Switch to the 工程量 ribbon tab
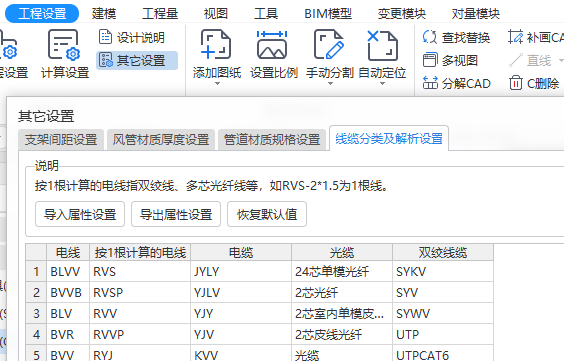Image resolution: width=564 pixels, height=361 pixels. [x=160, y=14]
